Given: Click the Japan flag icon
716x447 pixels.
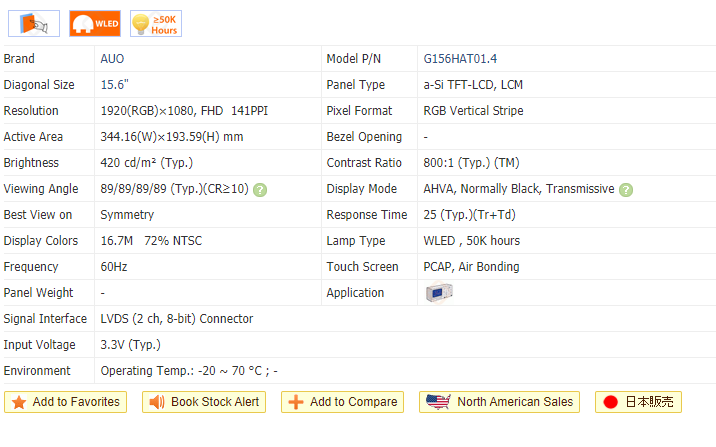Looking at the screenshot, I should pos(610,402).
